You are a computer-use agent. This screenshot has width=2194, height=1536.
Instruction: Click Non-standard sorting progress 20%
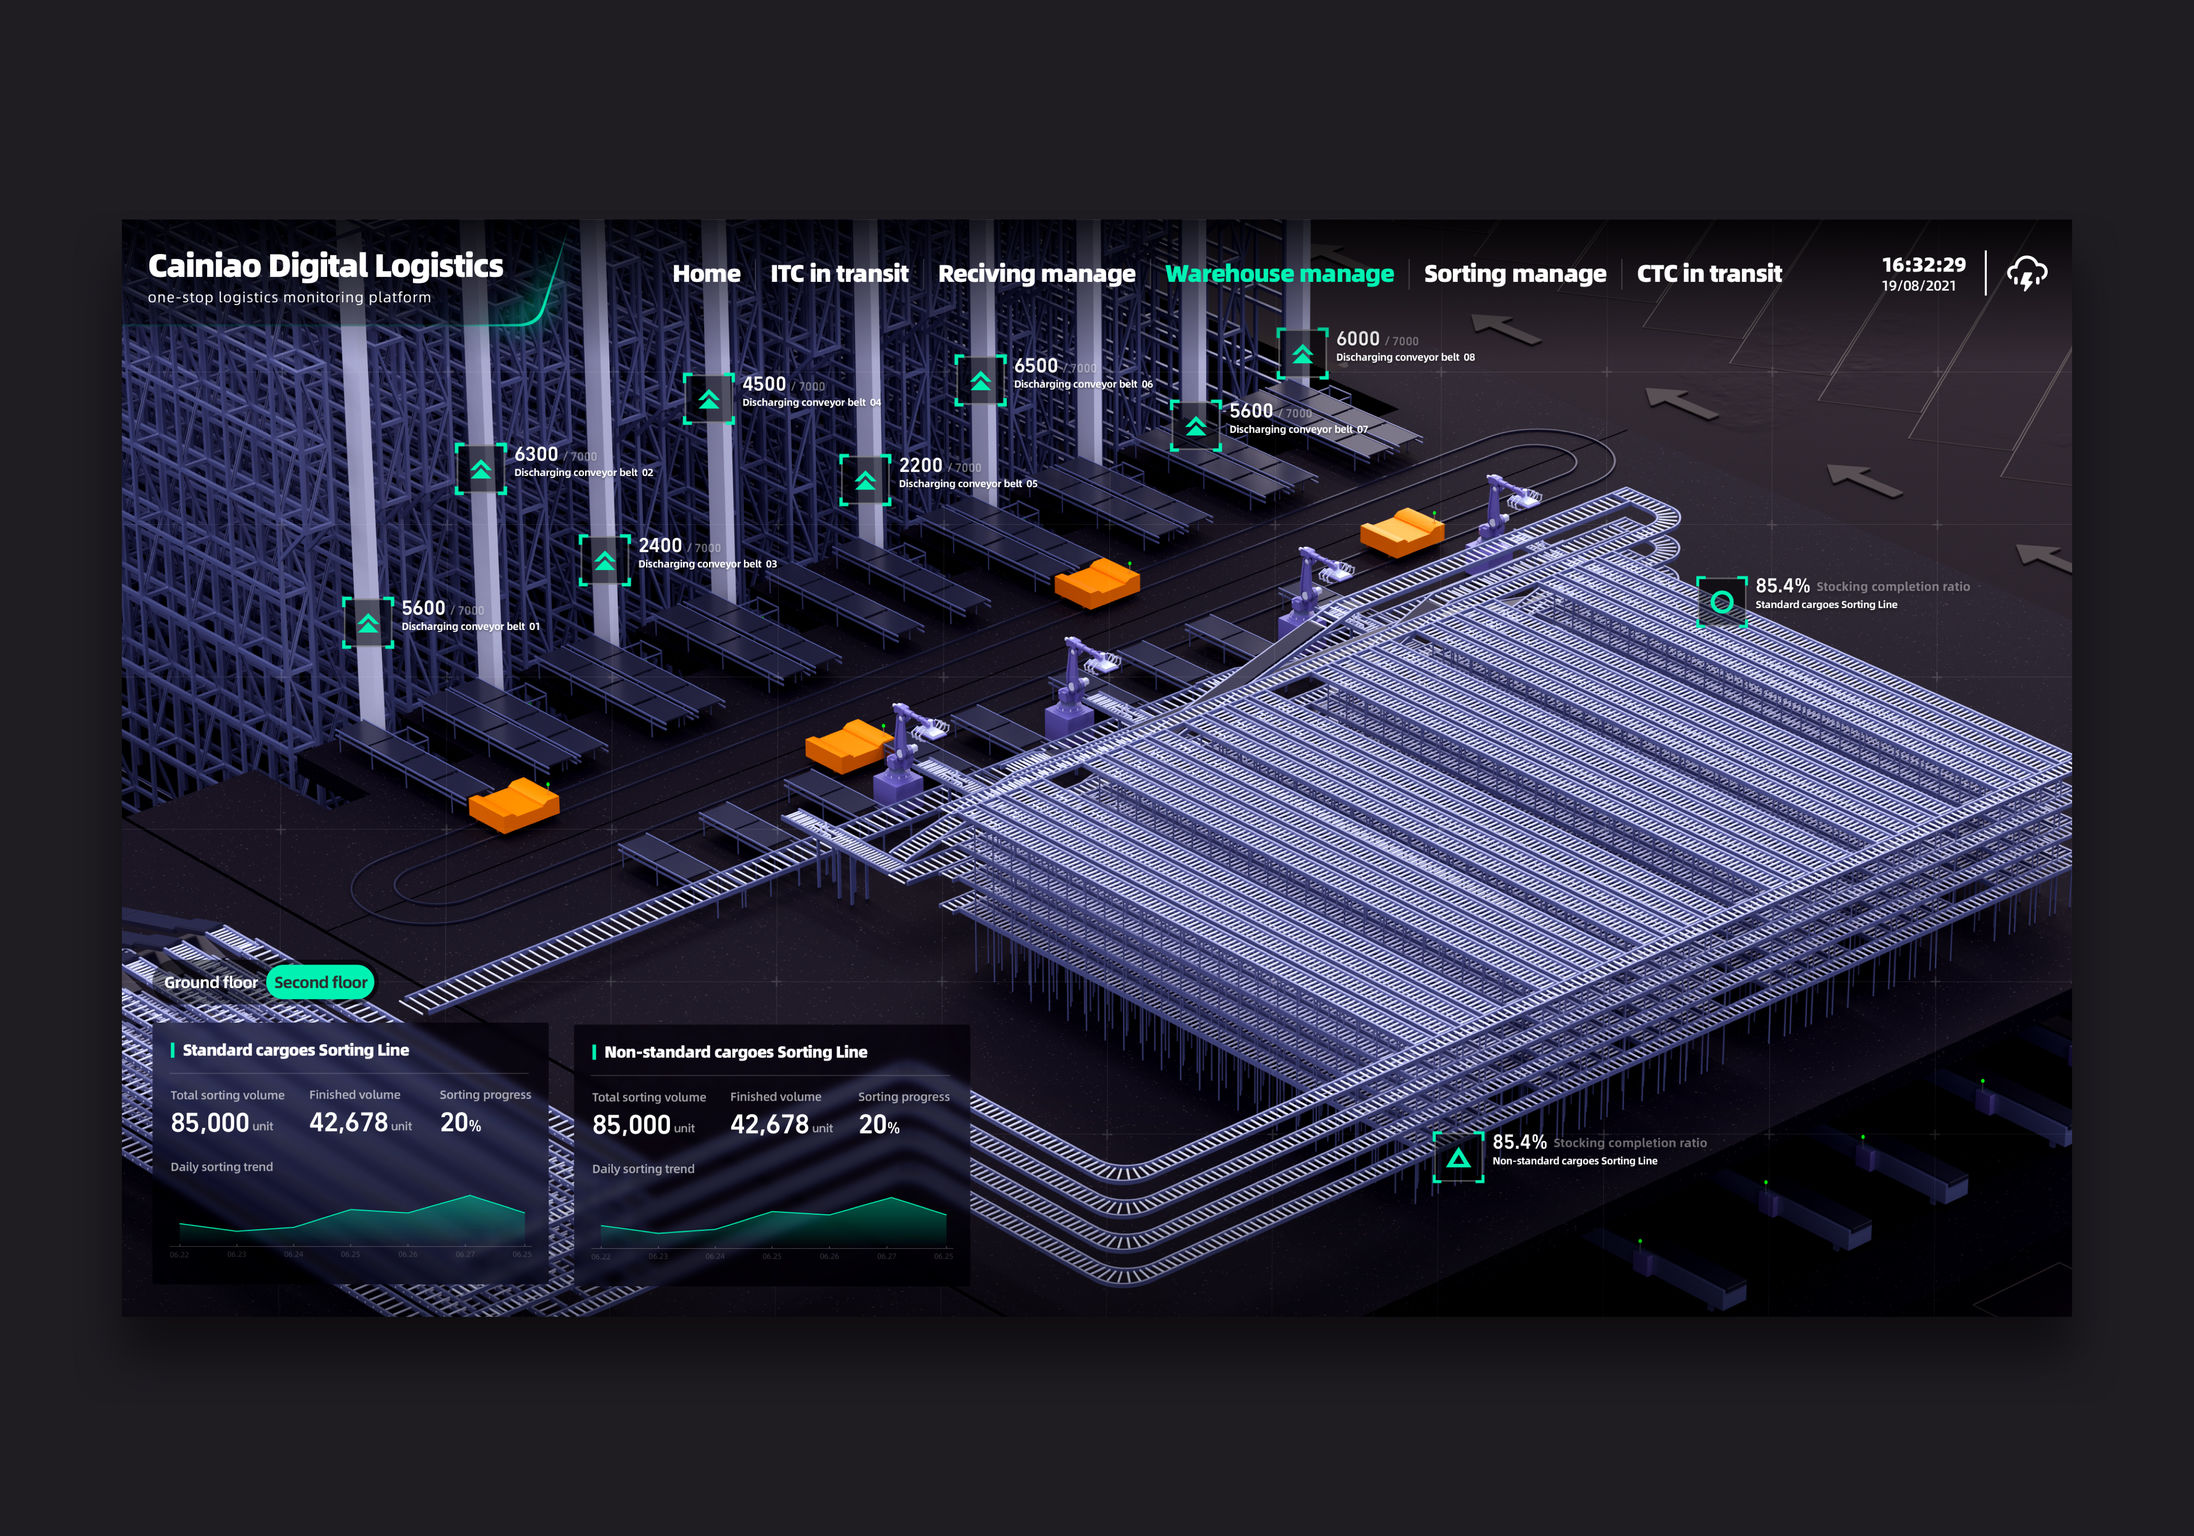[x=879, y=1124]
